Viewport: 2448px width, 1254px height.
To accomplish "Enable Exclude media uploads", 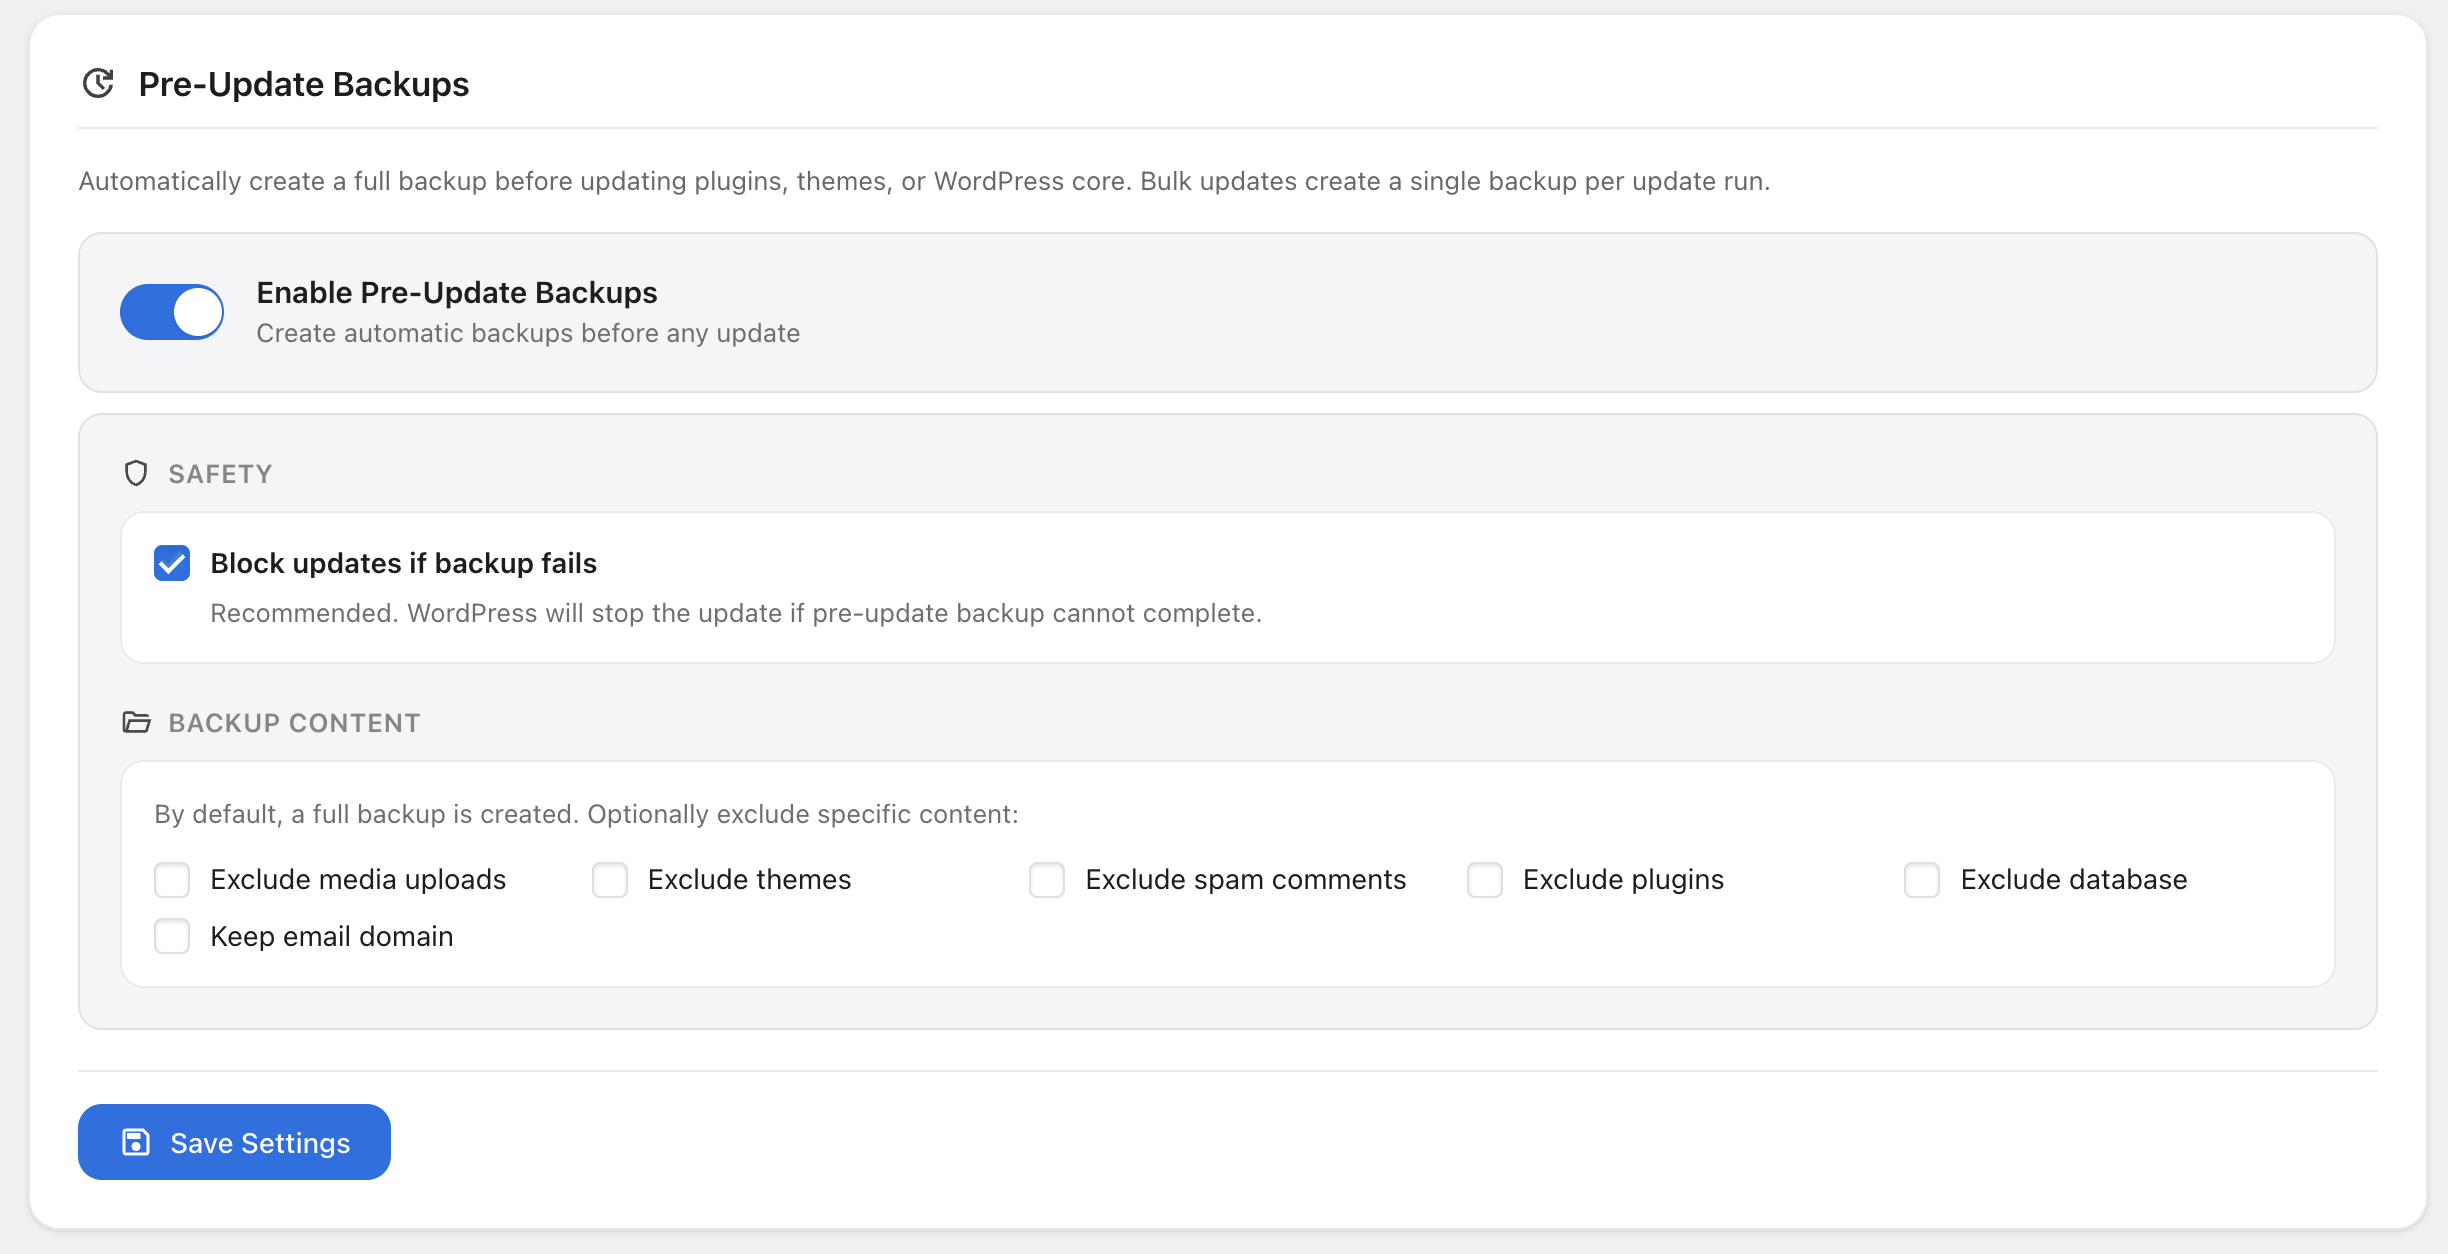I will point(171,880).
